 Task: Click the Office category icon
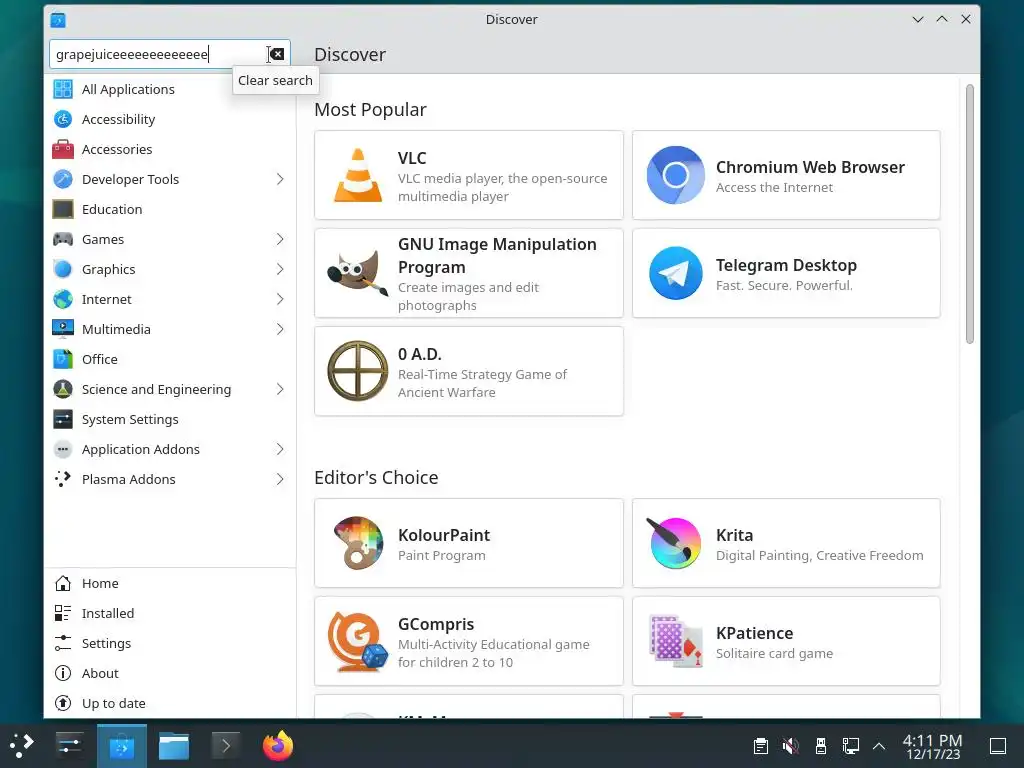[x=63, y=359]
